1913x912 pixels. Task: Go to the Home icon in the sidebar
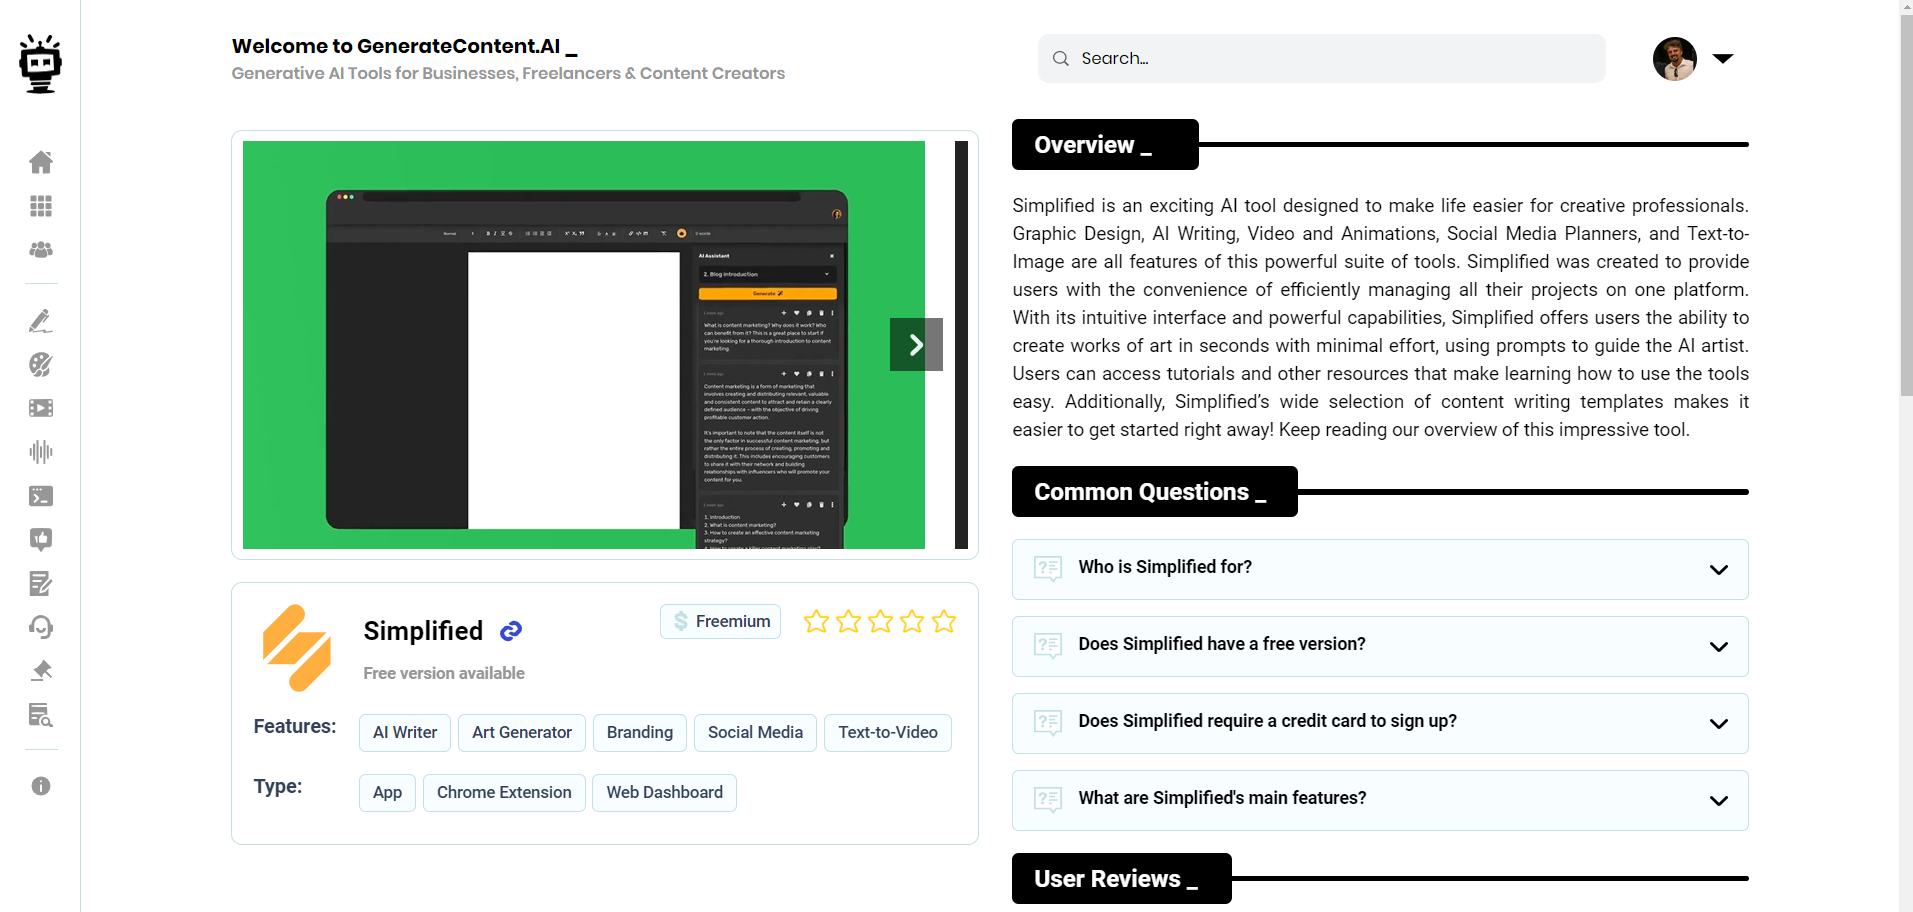41,162
